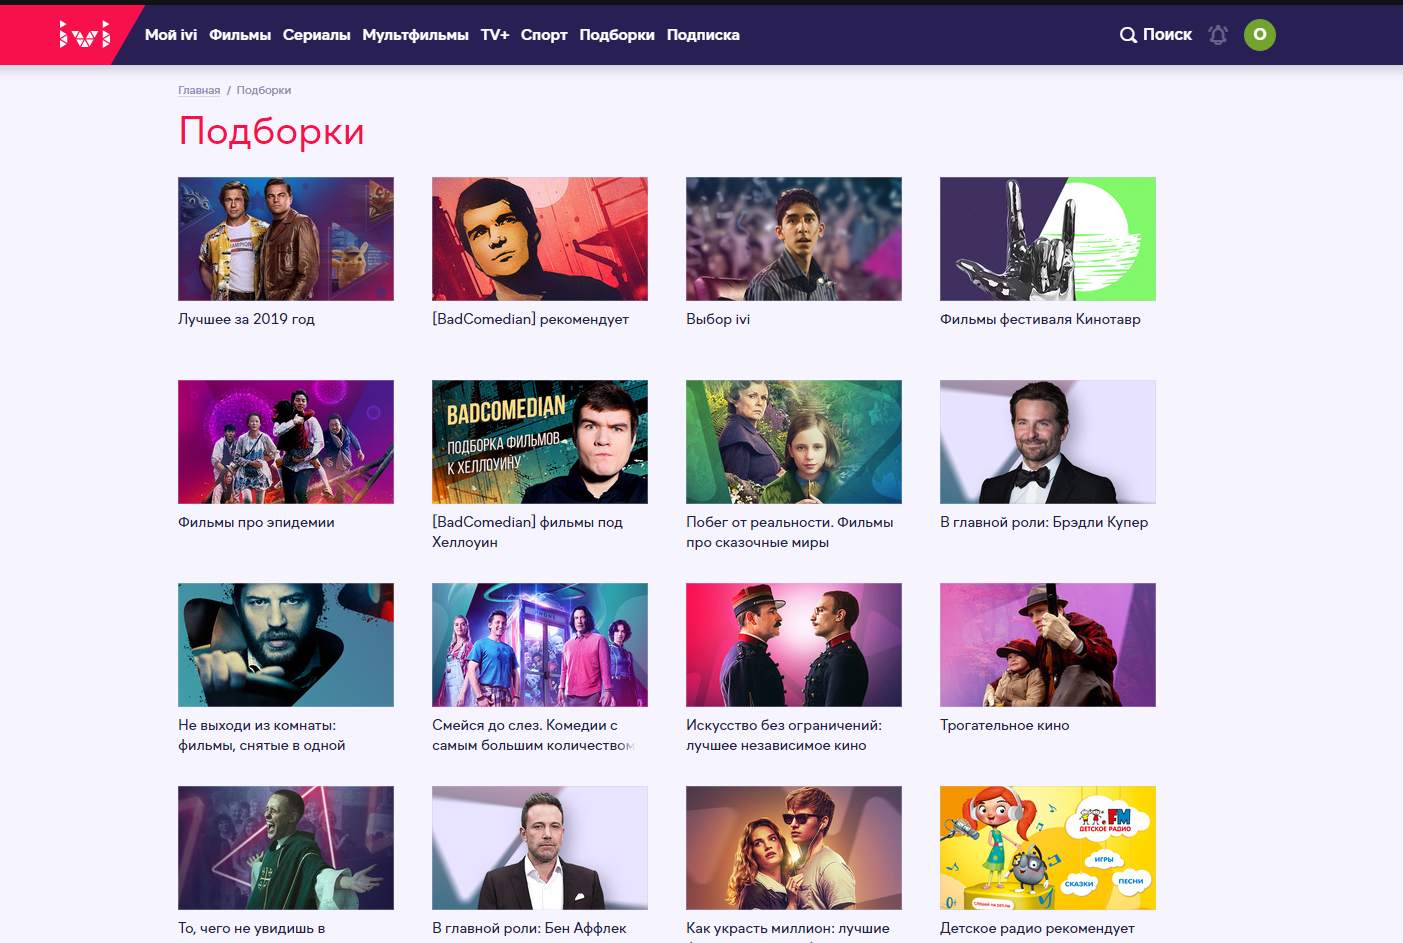Click the [BadComedian] фильмы под Хеллоуин title
This screenshot has height=943, width=1403.
click(x=527, y=532)
